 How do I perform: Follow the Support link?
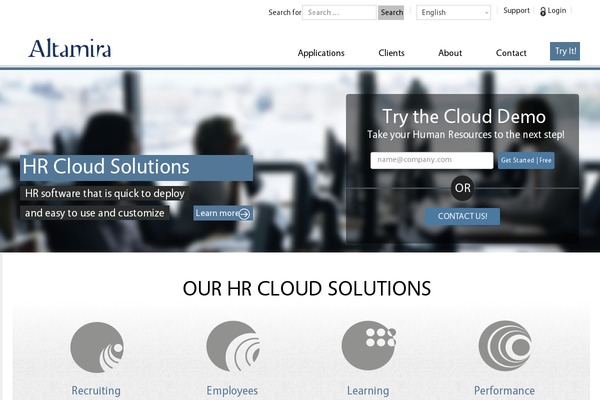pos(516,11)
